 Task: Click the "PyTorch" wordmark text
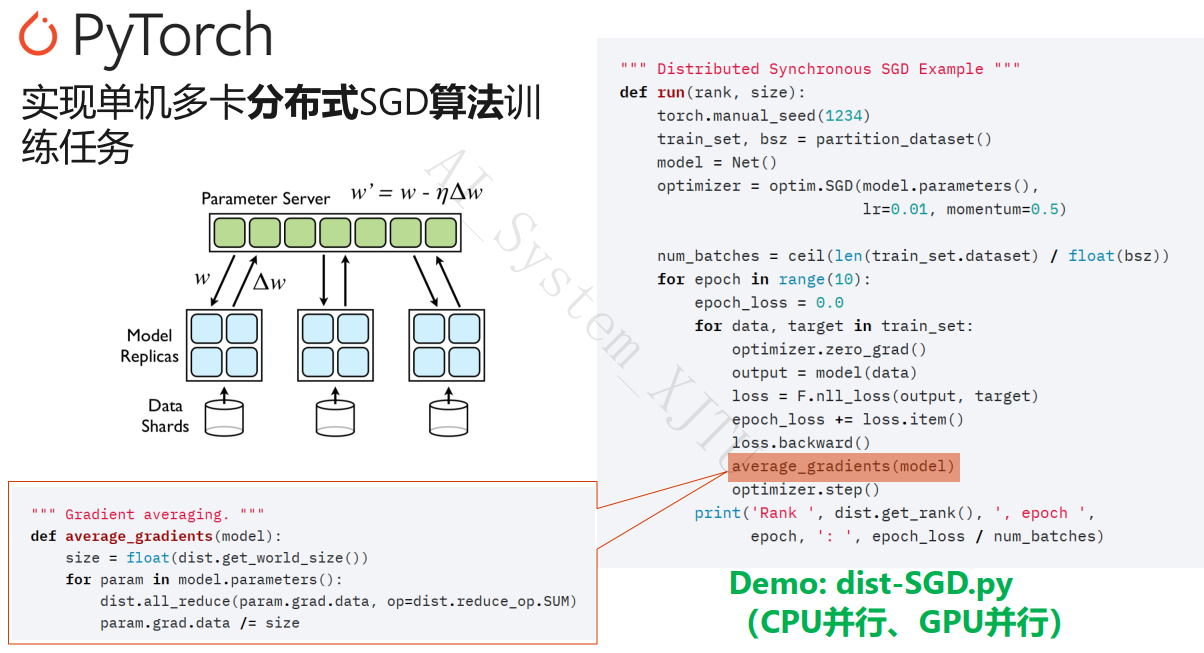point(172,37)
